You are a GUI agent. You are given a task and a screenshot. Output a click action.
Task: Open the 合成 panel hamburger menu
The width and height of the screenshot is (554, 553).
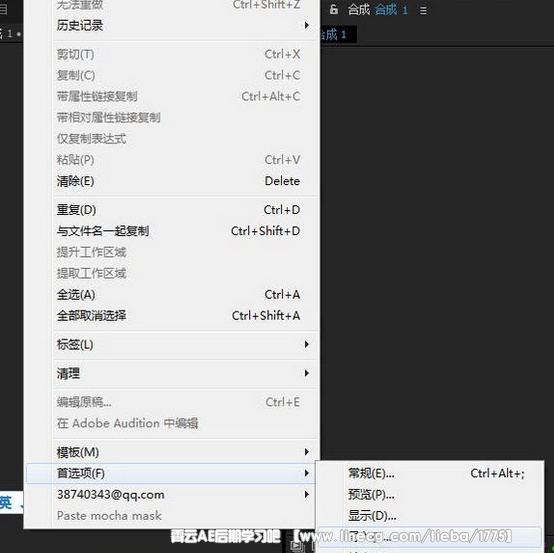pyautogui.click(x=423, y=11)
